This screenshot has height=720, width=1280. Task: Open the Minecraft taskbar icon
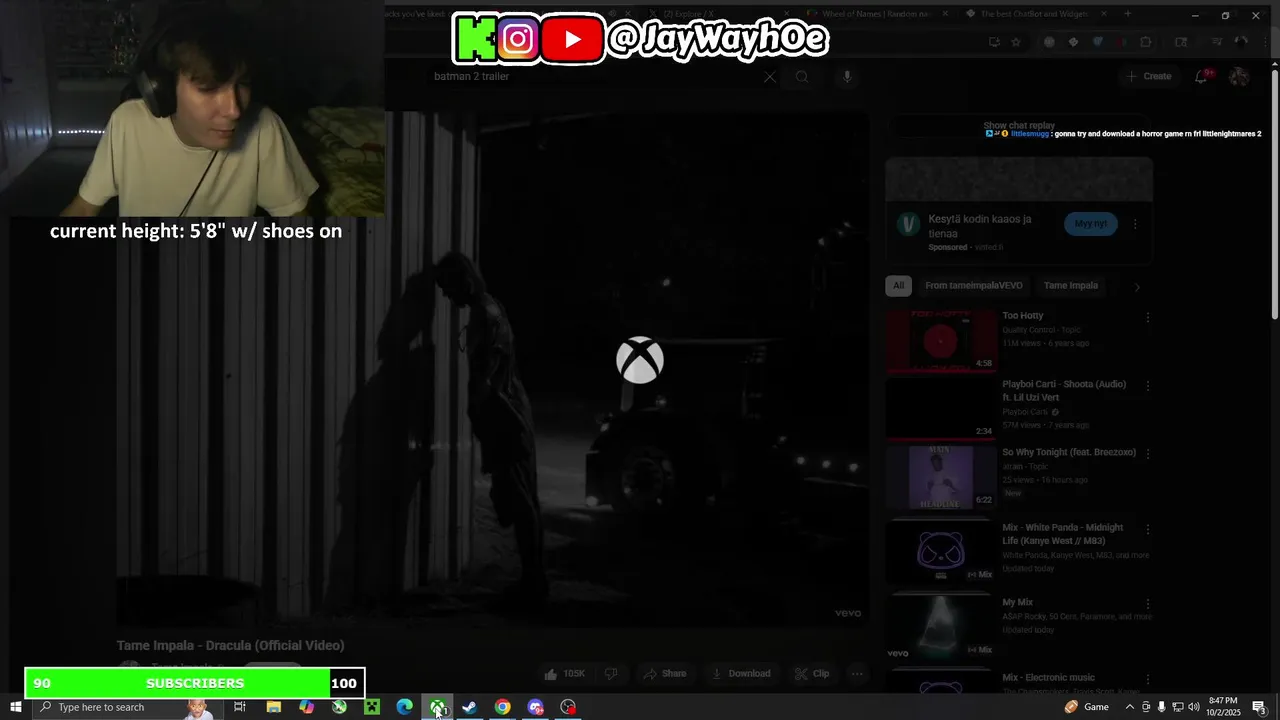tap(372, 707)
